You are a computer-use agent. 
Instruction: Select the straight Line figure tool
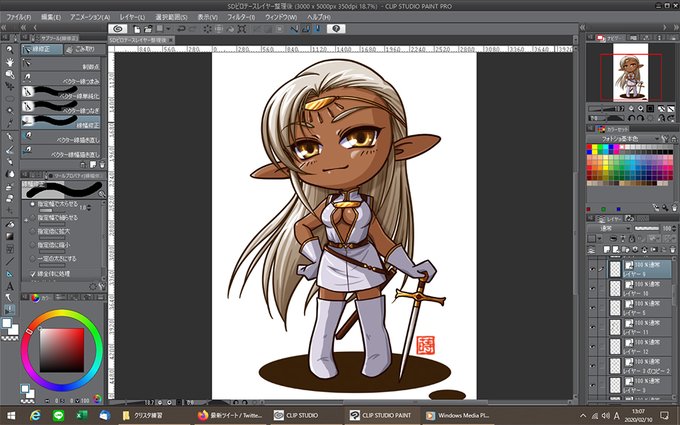(10, 262)
